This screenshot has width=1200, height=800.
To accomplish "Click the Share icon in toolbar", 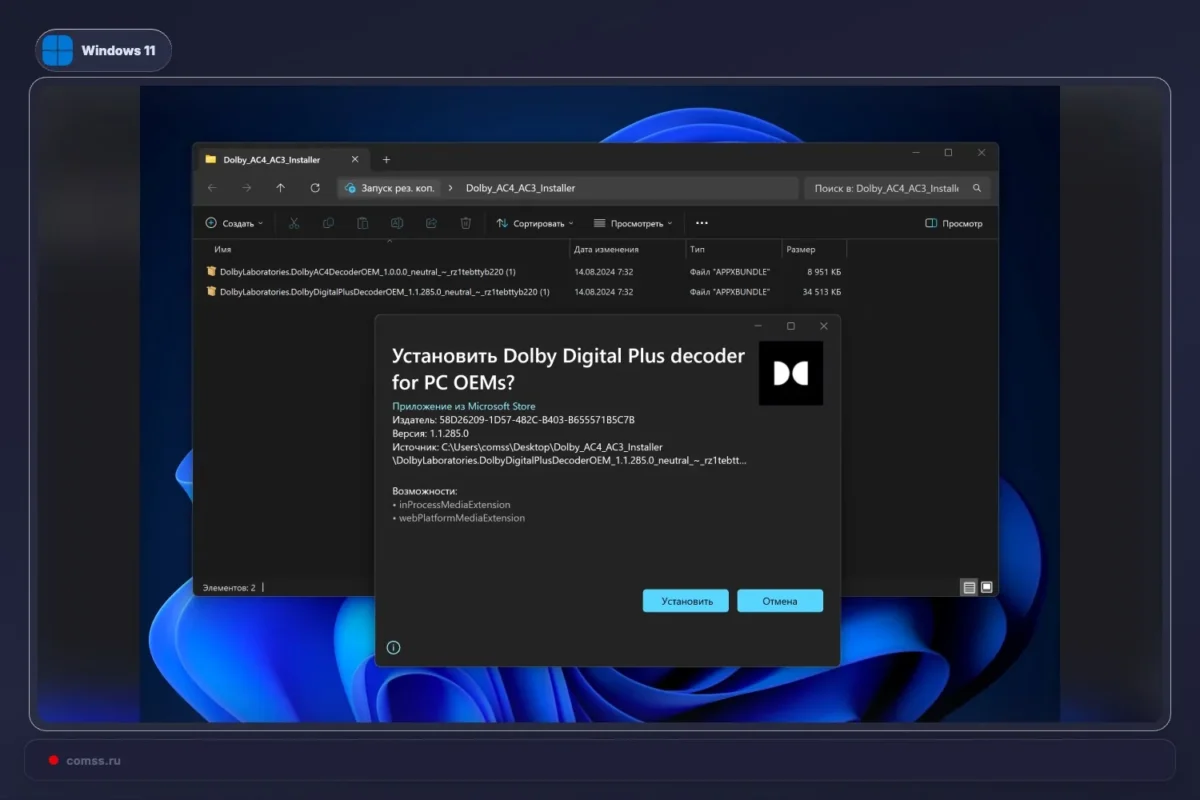I will tap(431, 224).
